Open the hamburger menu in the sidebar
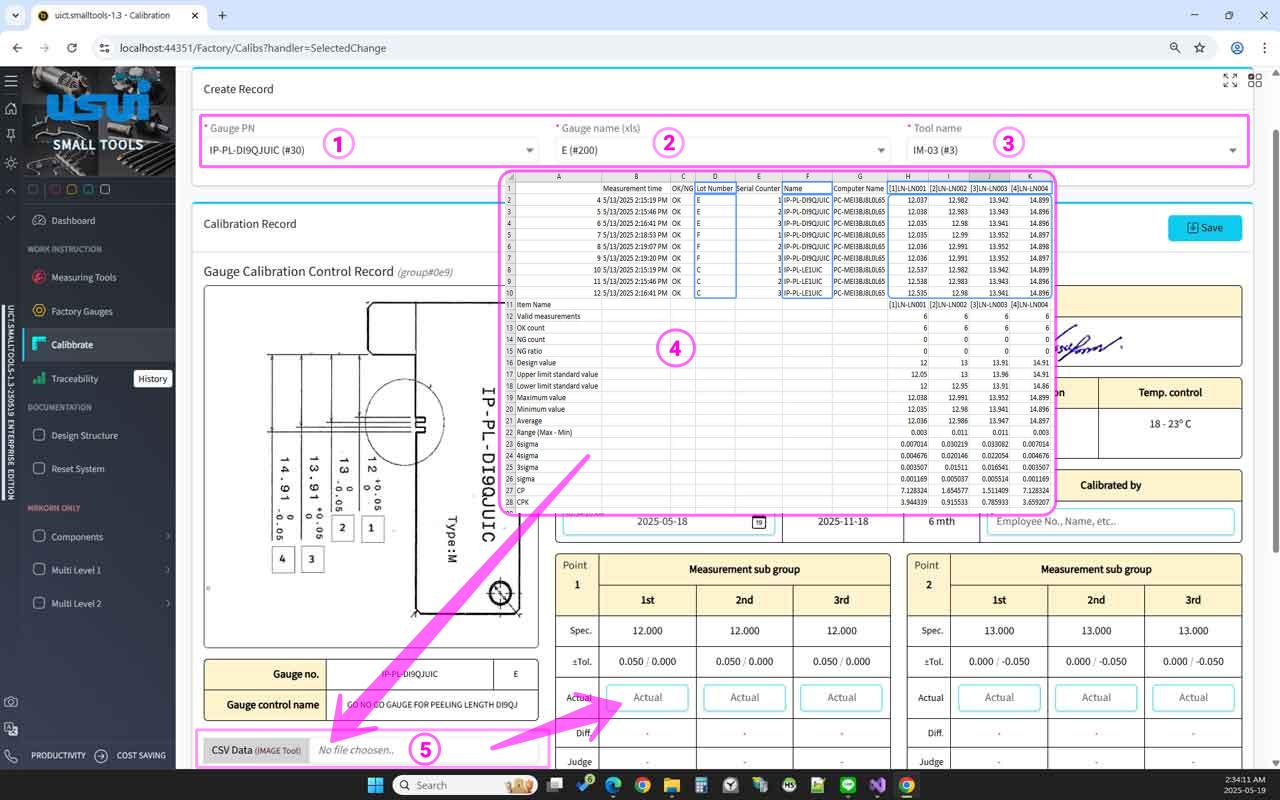Screen dimensions: 1280x800 pyautogui.click(x=10, y=81)
